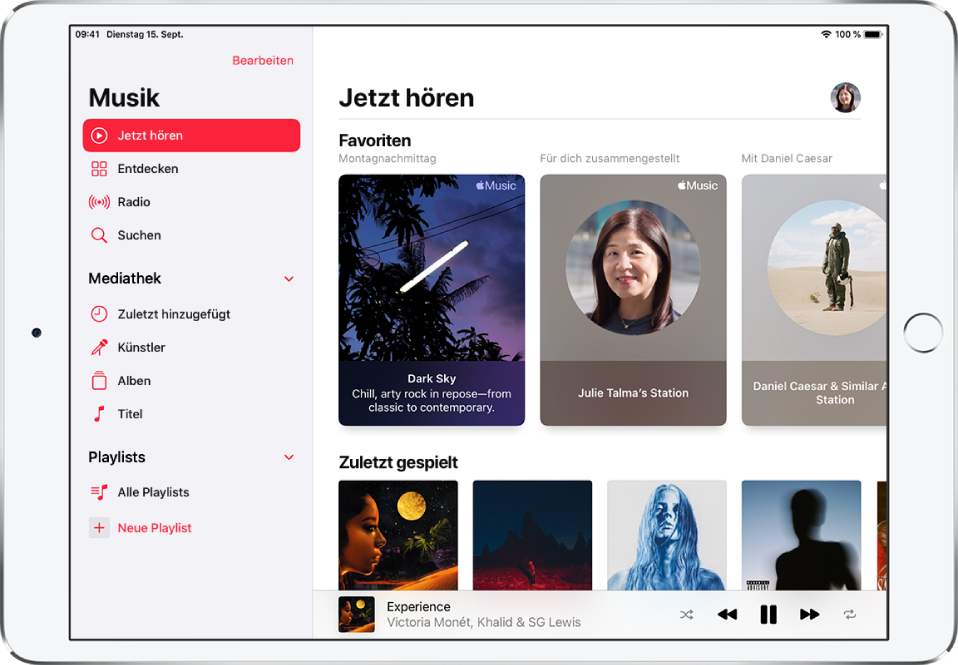
Task: Click the album stack icon beside Alben
Action: pyautogui.click(x=99, y=380)
